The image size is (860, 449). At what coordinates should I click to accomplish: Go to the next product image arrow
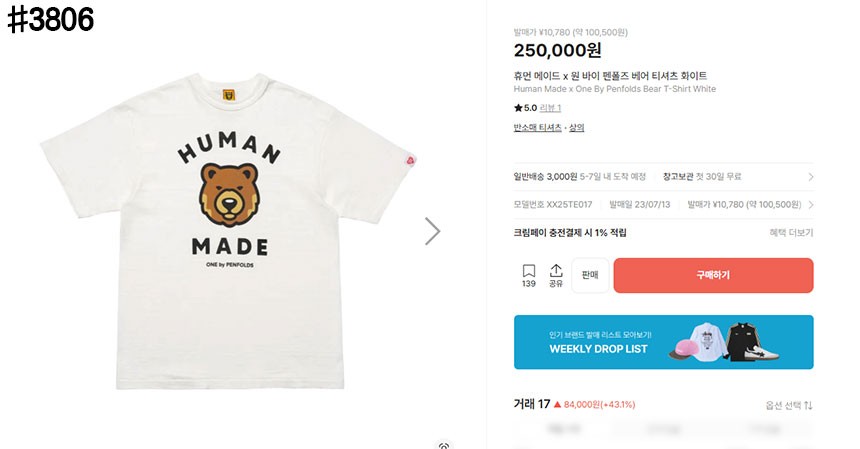432,231
